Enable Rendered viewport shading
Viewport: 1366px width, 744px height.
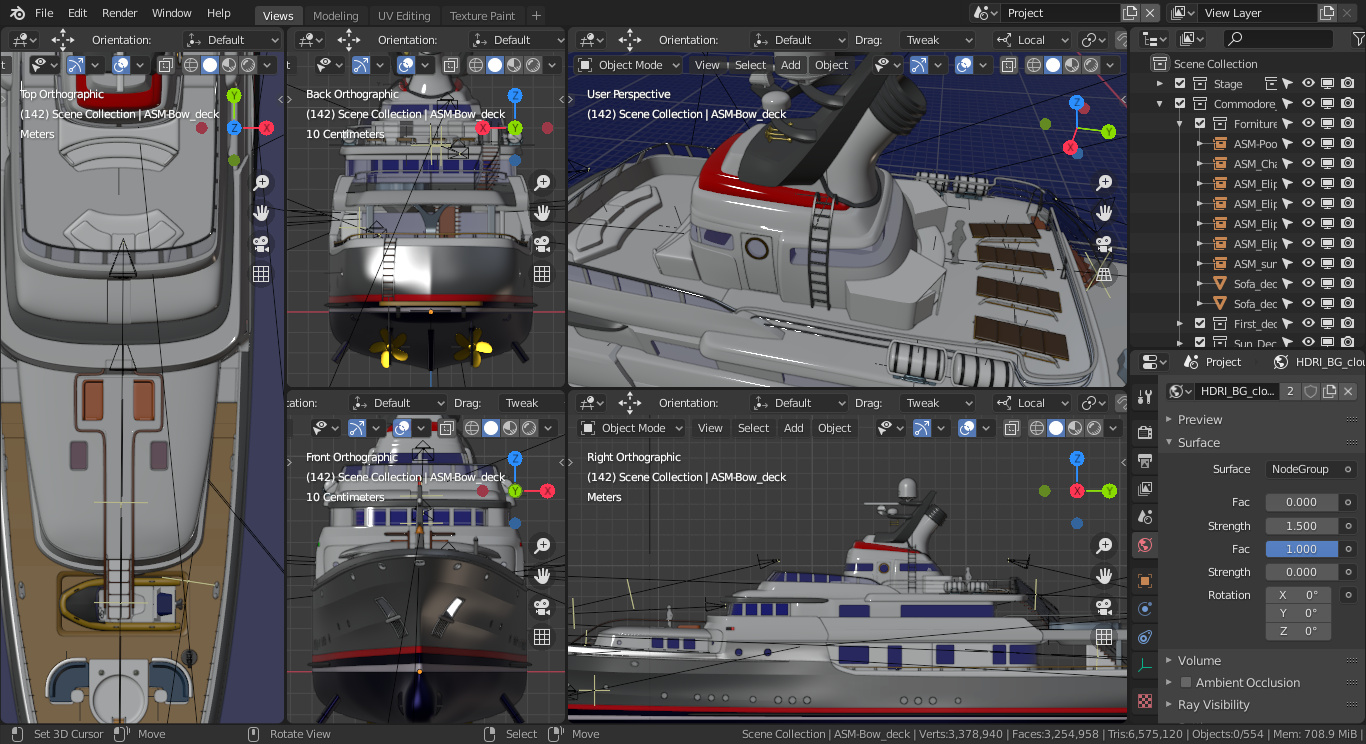(1091, 64)
